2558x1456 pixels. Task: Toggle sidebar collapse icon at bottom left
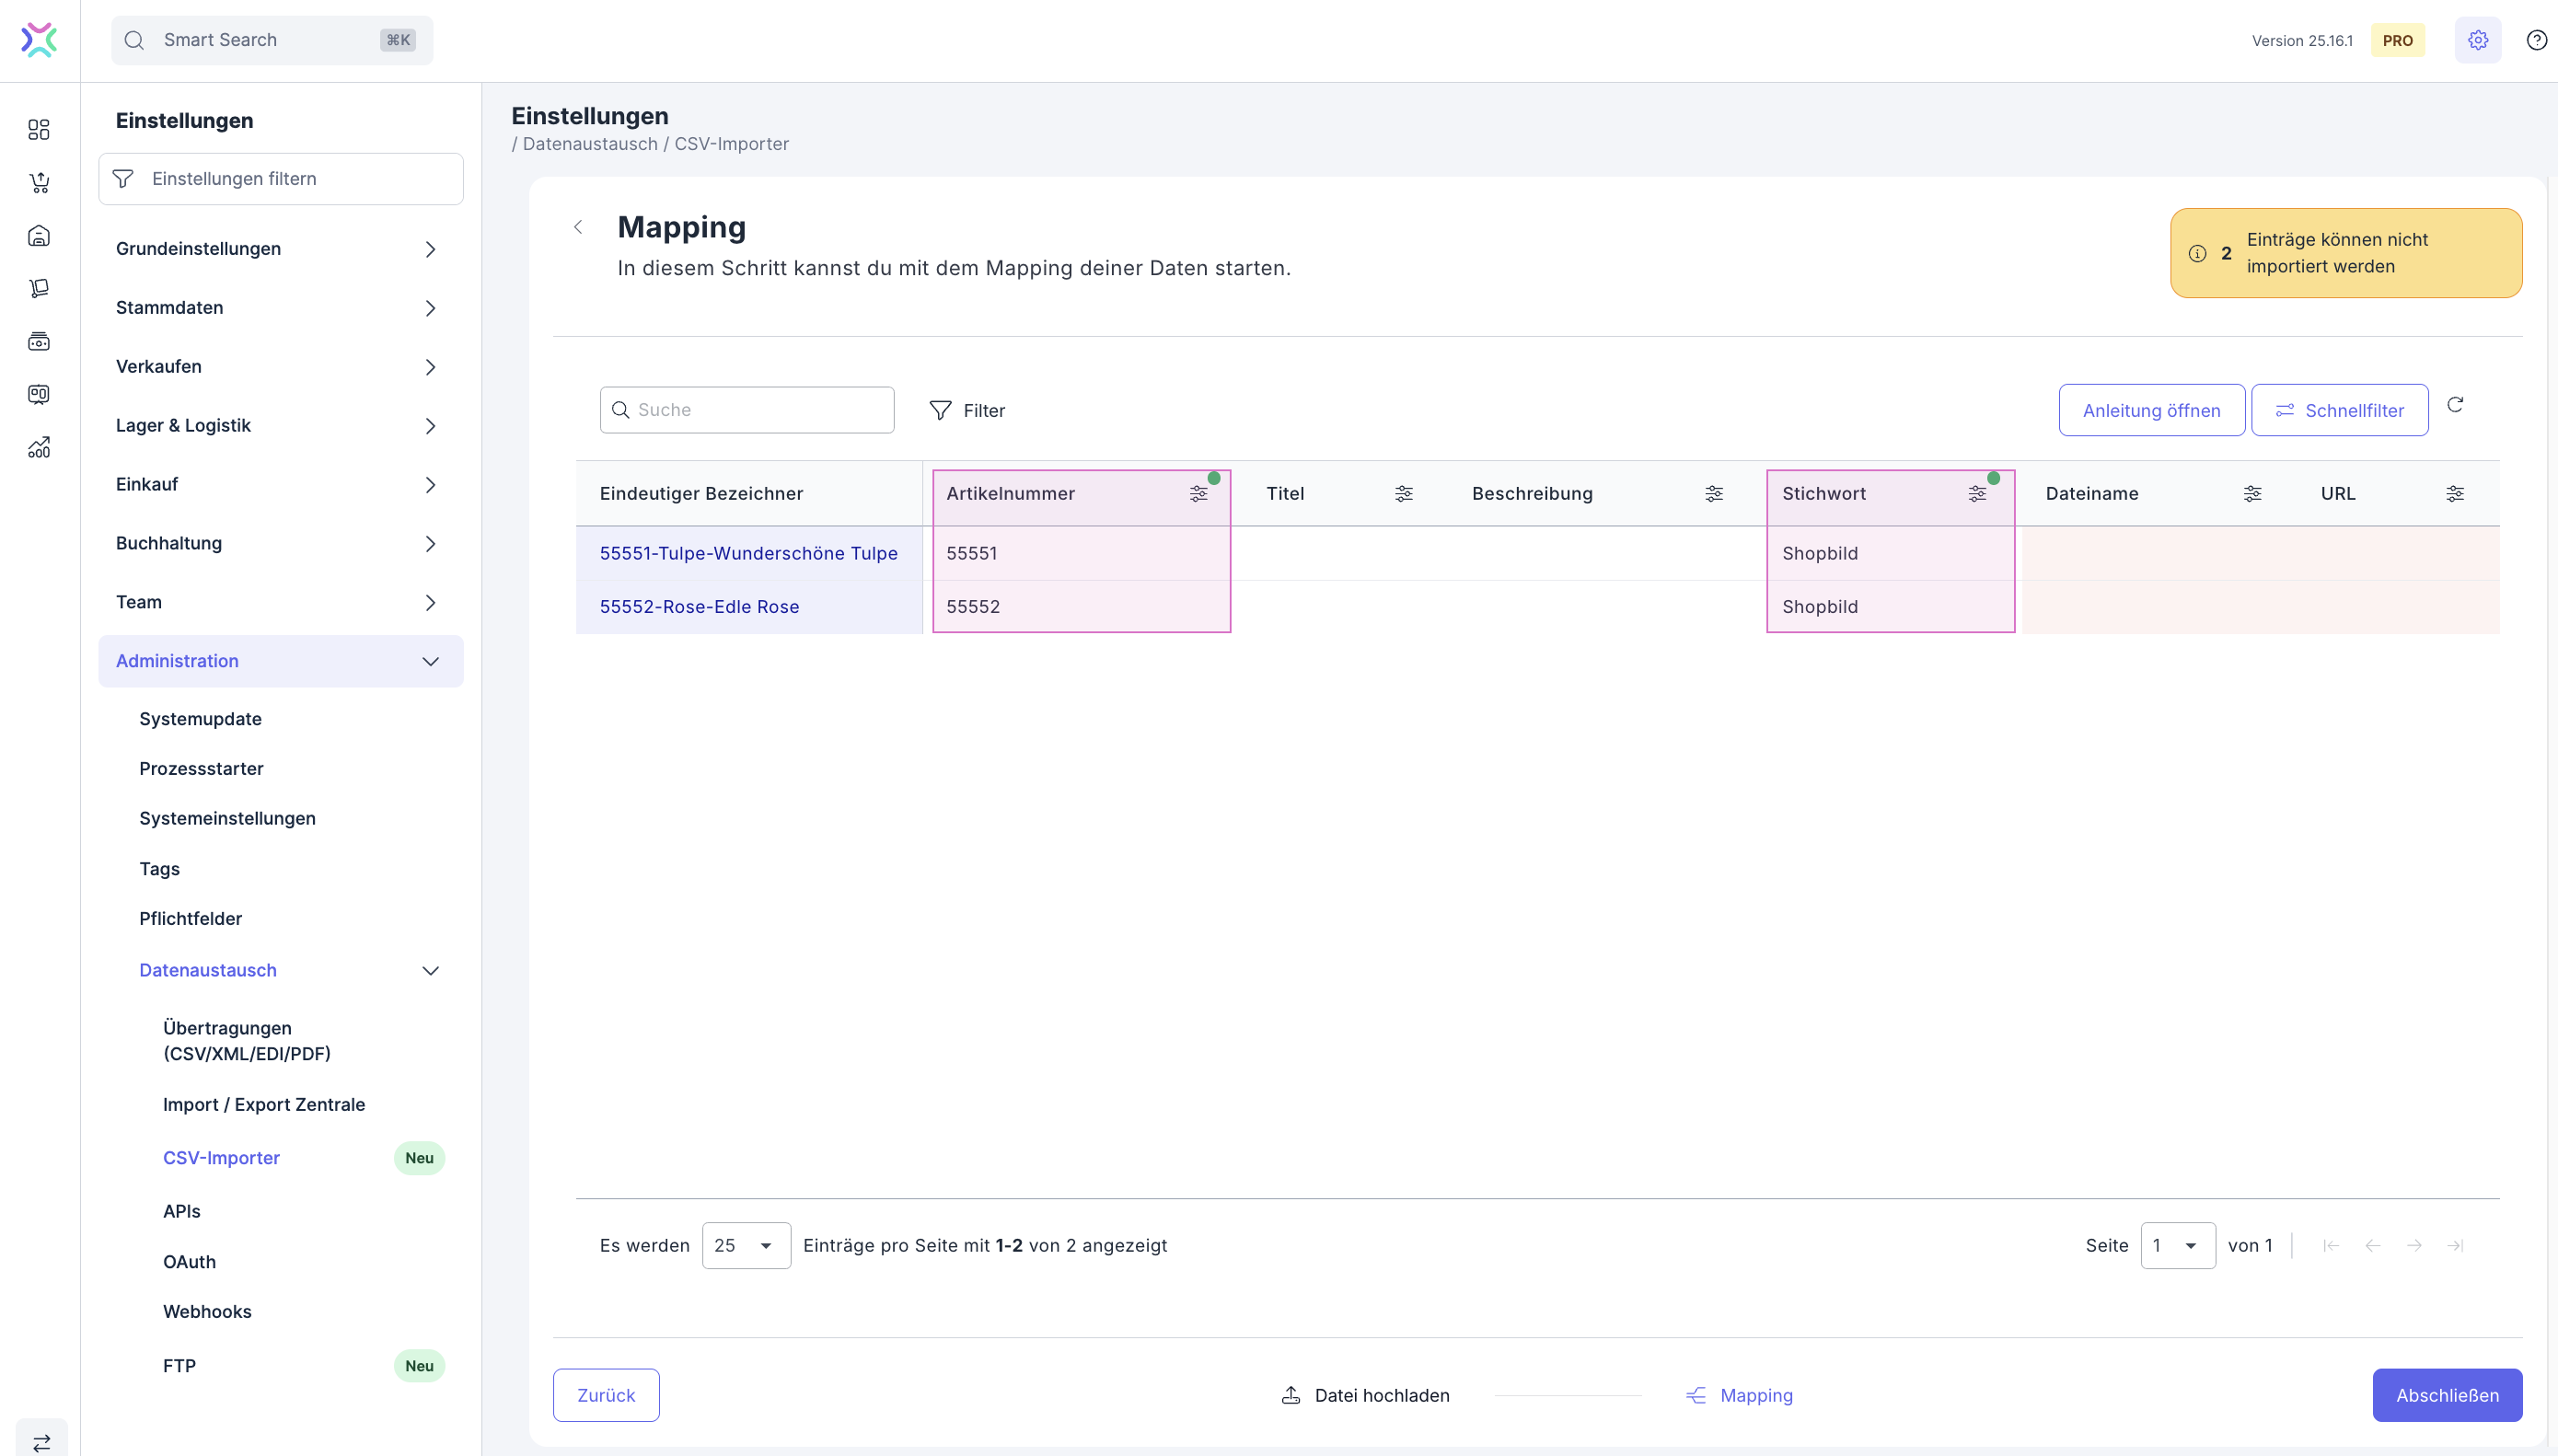41,1441
